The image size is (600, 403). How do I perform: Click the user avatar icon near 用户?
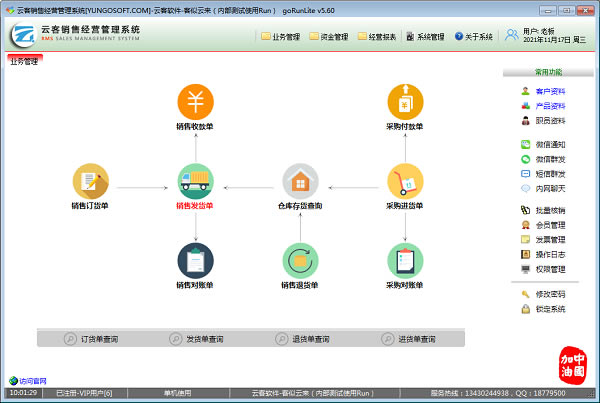tap(512, 35)
